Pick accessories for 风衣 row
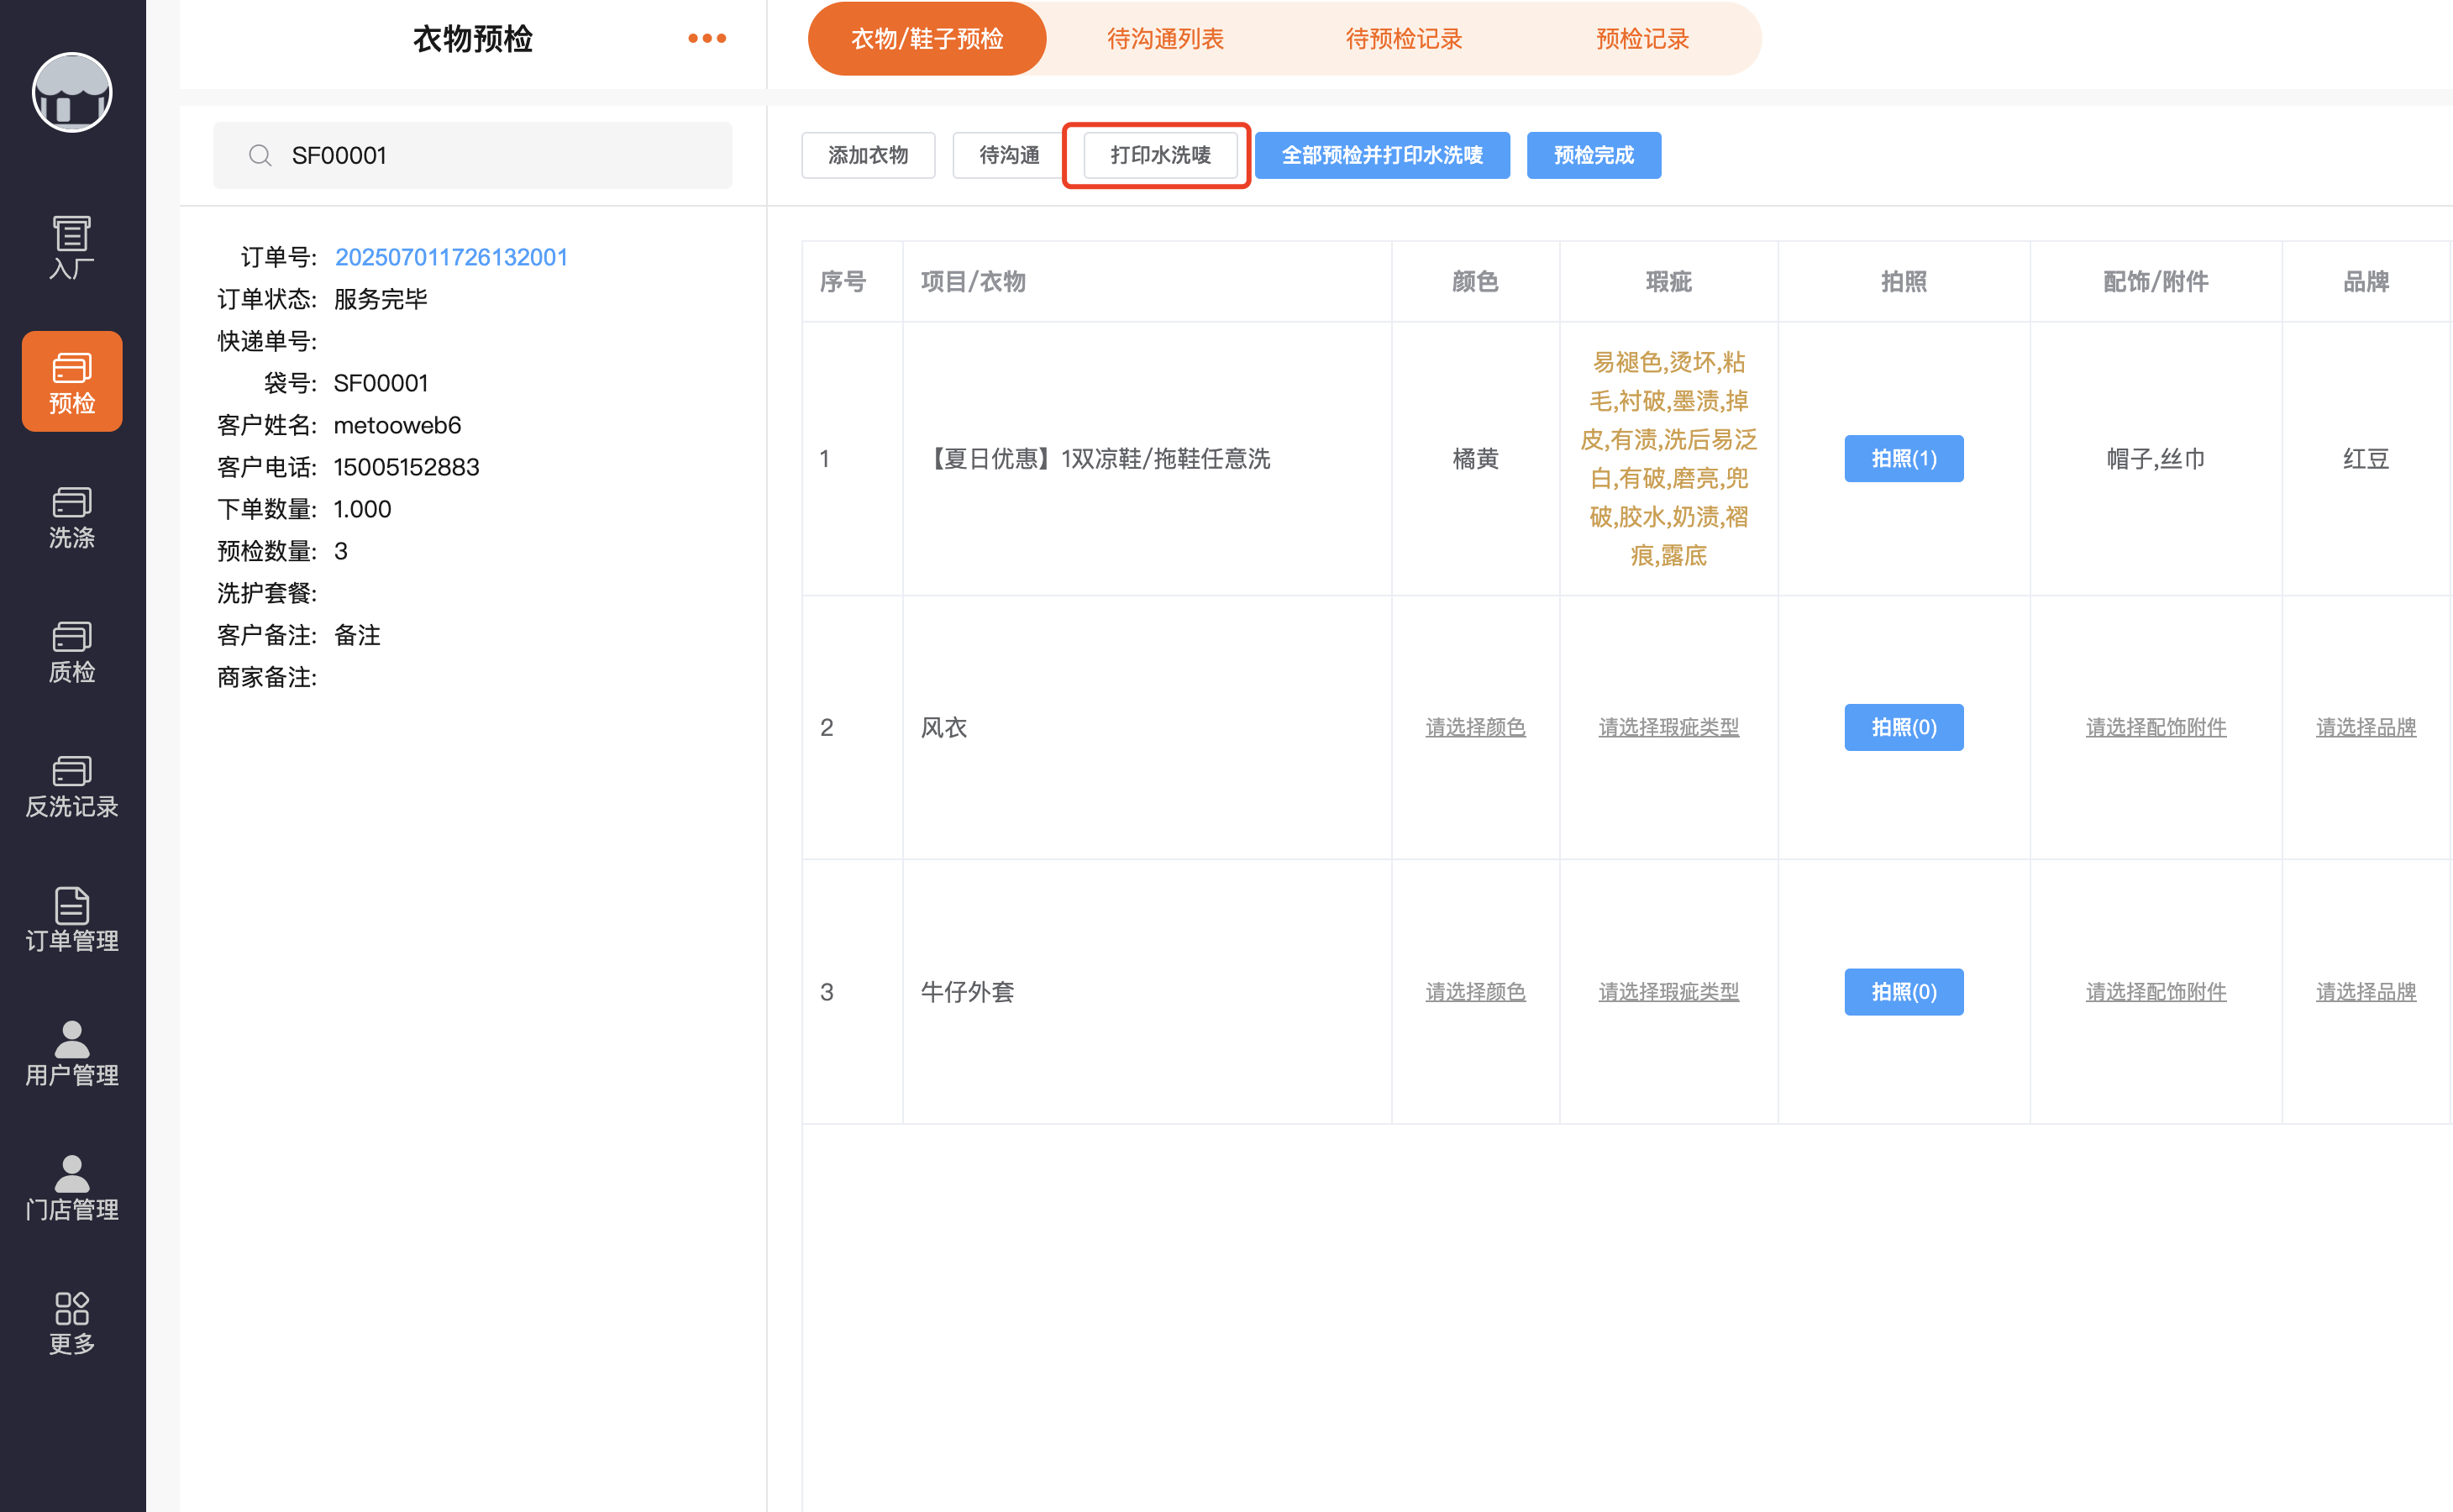Image resolution: width=2453 pixels, height=1512 pixels. (2155, 727)
